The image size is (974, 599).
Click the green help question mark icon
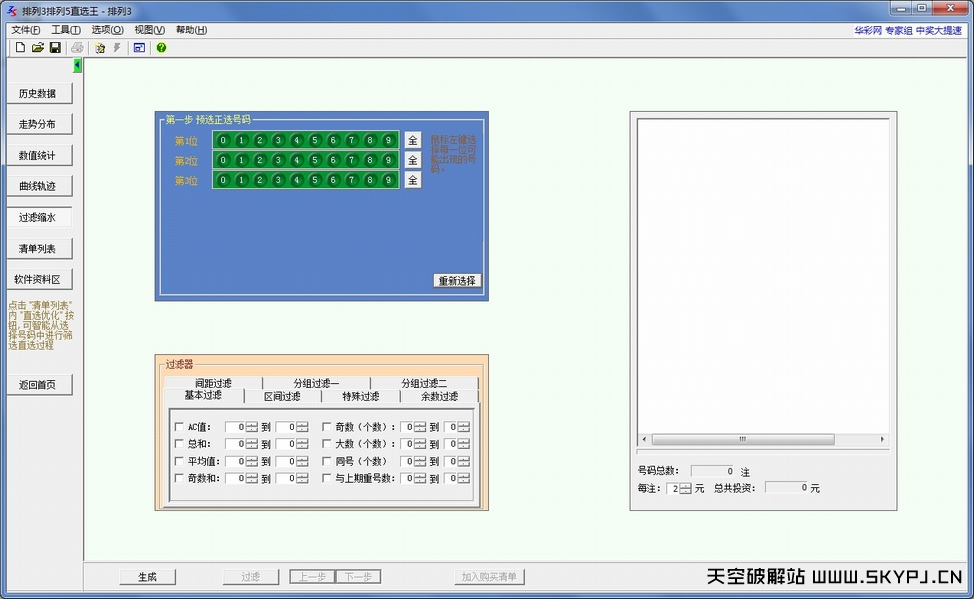click(161, 47)
